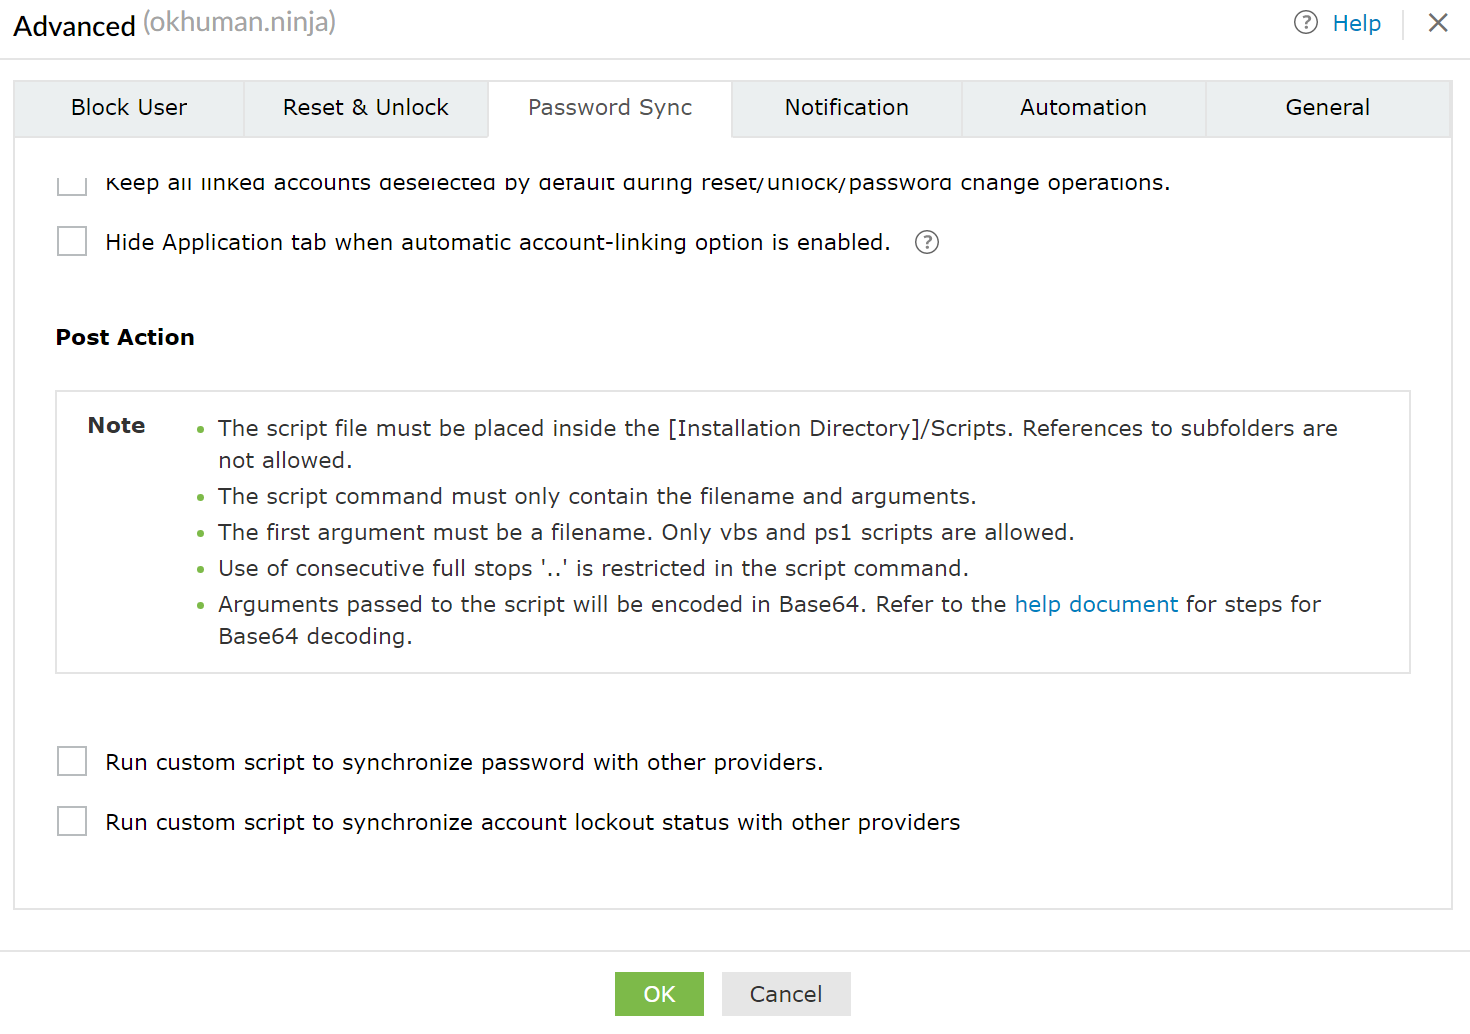
Task: Click the Cancel button
Action: 786,994
